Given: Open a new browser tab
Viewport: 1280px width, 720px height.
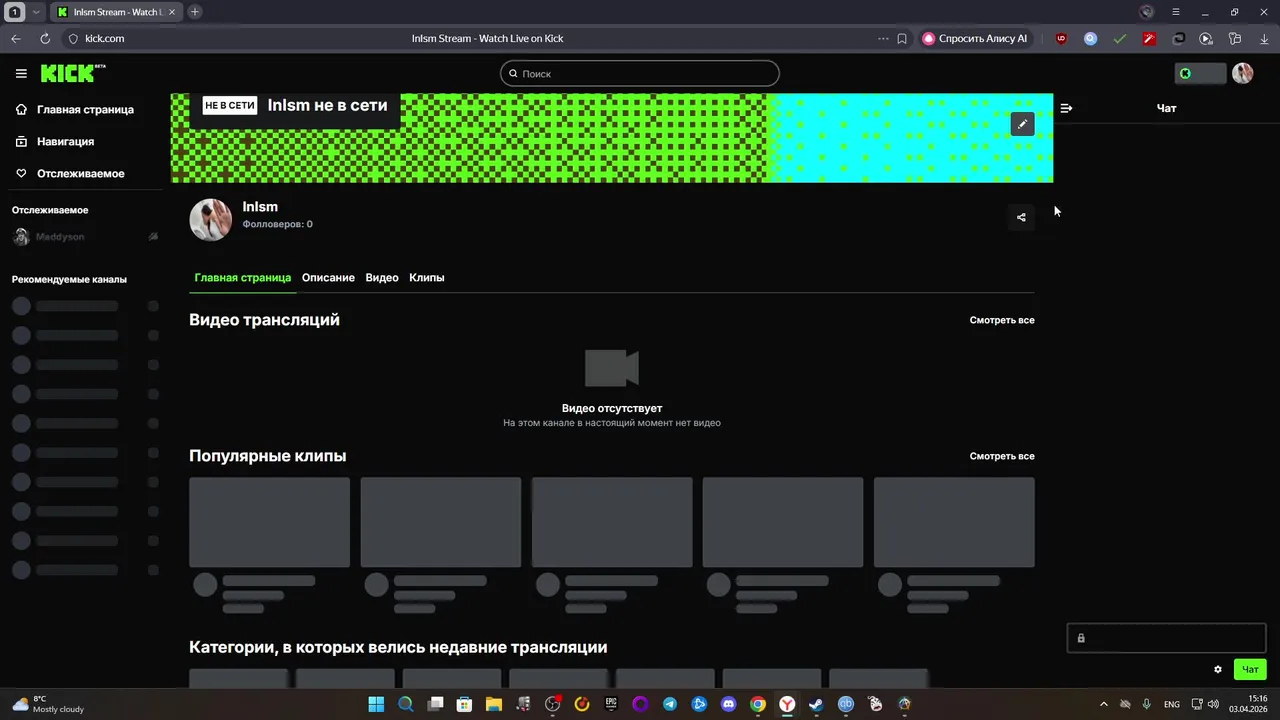Looking at the screenshot, I should tap(195, 12).
